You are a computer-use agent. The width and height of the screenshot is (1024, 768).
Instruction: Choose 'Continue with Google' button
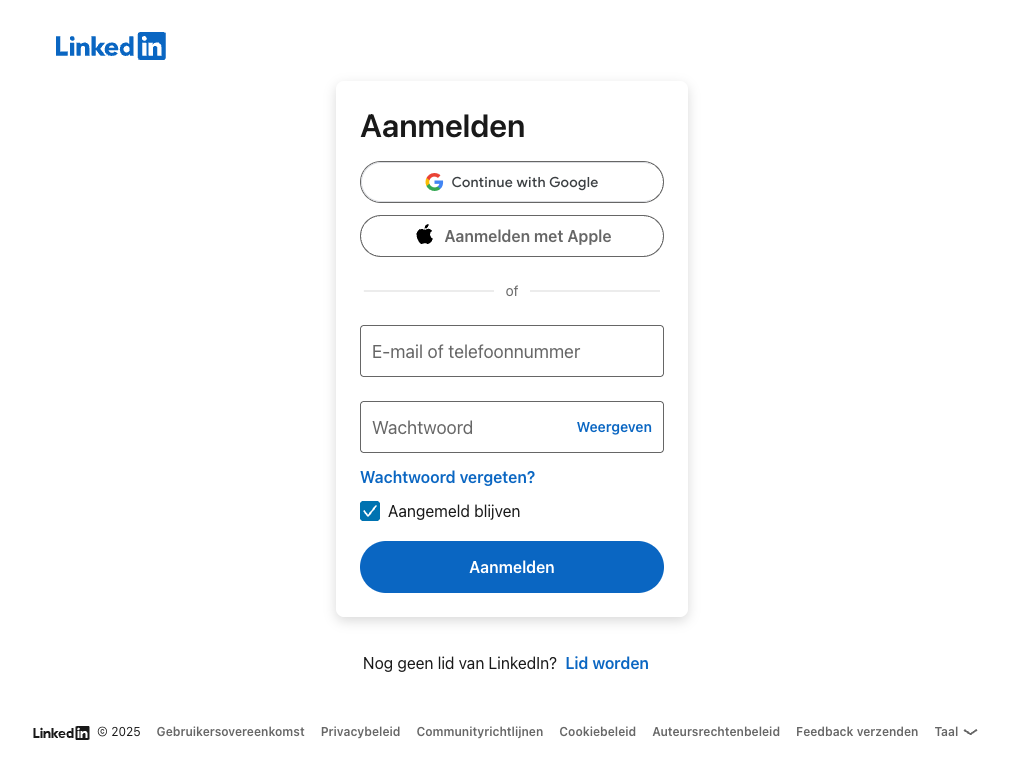tap(512, 182)
